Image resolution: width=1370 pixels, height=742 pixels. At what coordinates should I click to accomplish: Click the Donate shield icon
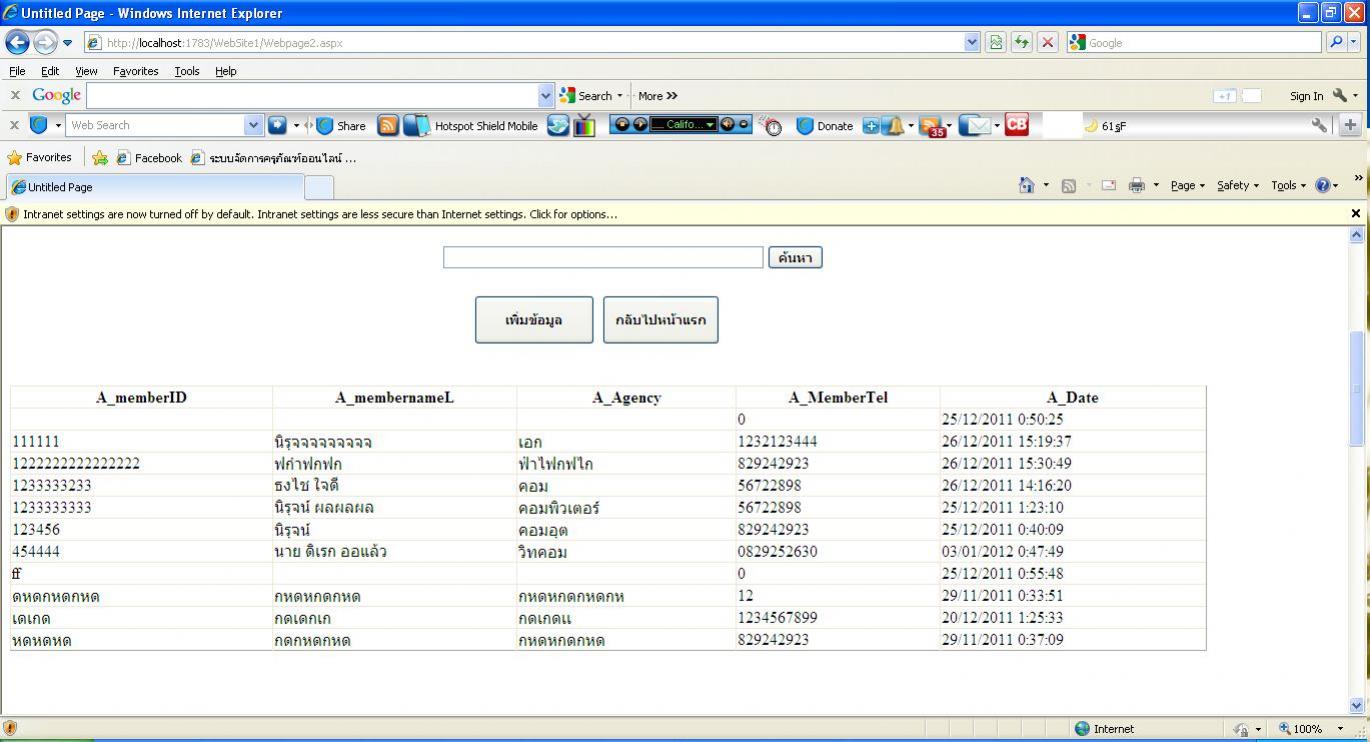click(x=806, y=126)
